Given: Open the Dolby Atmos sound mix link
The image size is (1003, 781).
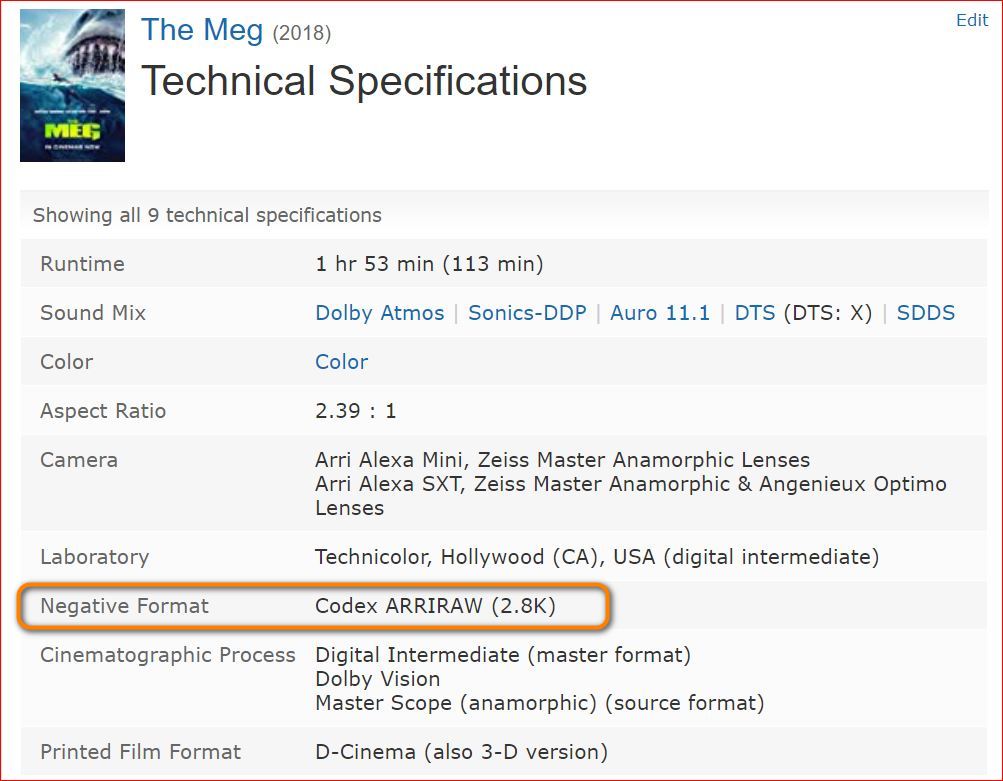Looking at the screenshot, I should click(x=379, y=313).
